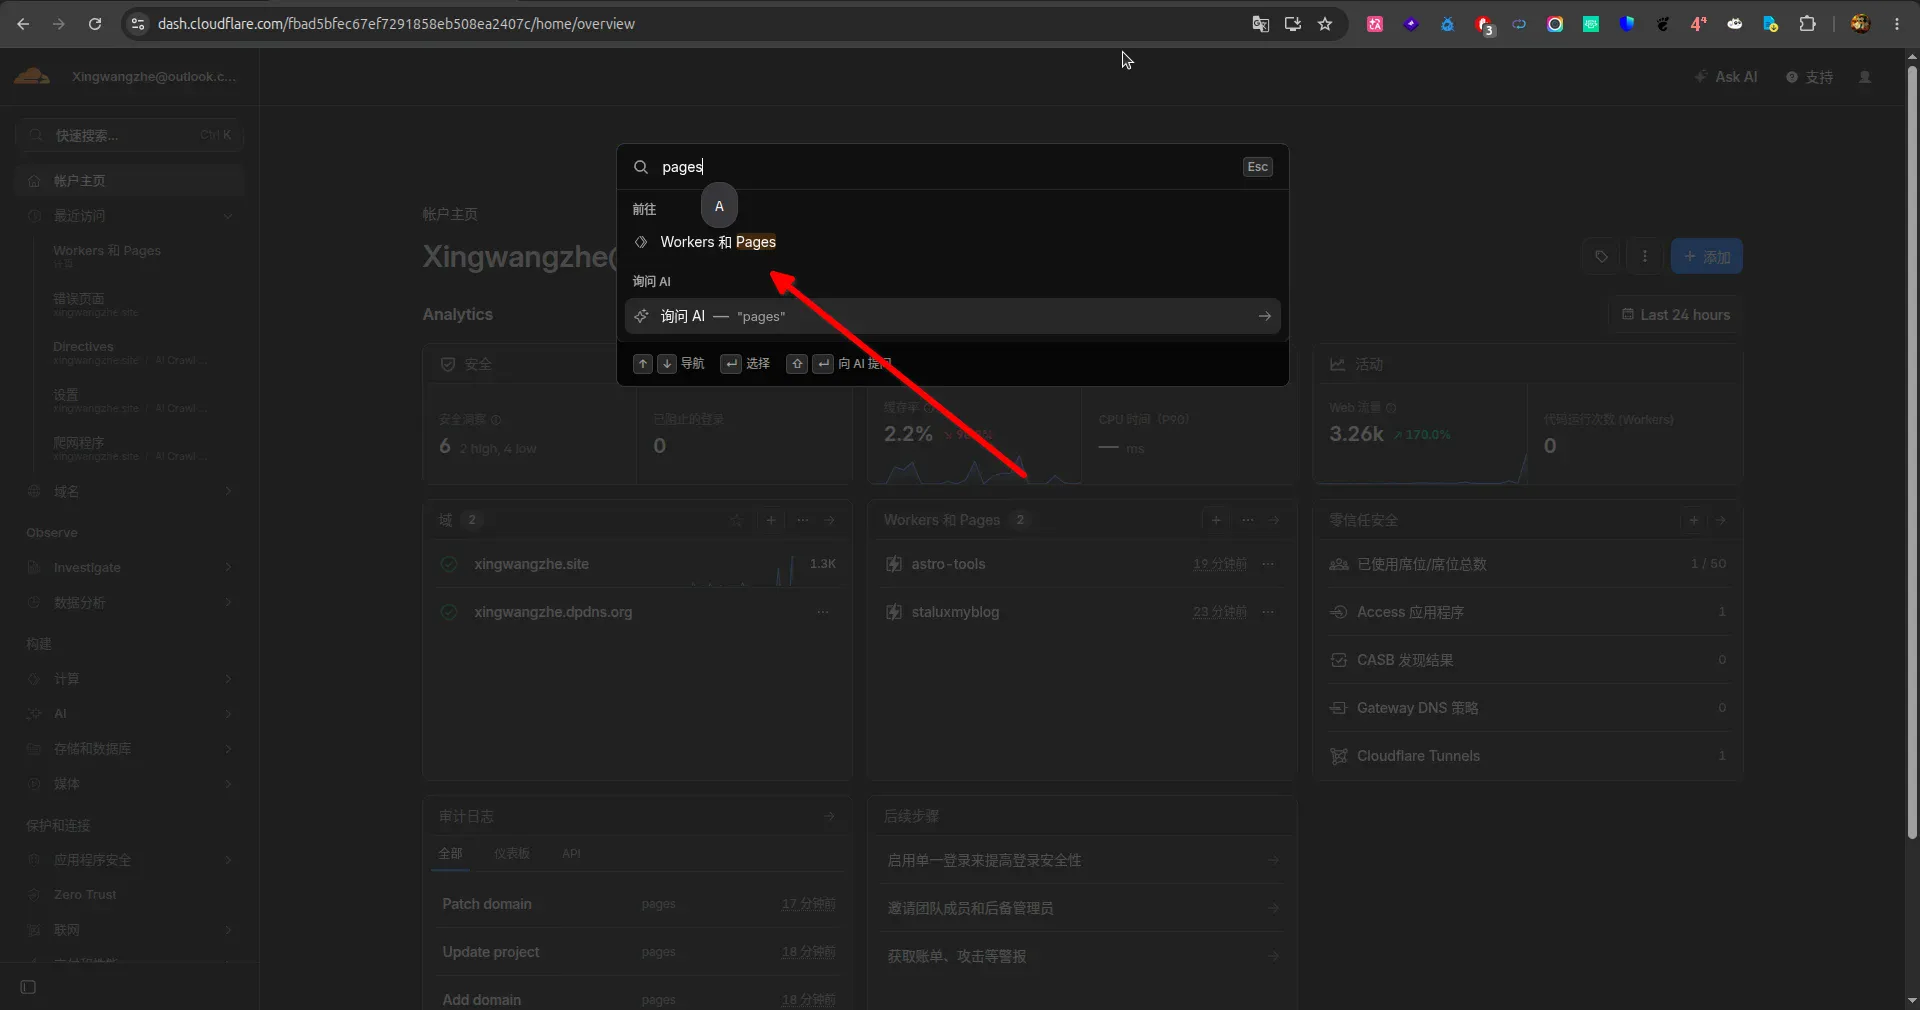
Task: Click the browser back arrow
Action: [24, 24]
